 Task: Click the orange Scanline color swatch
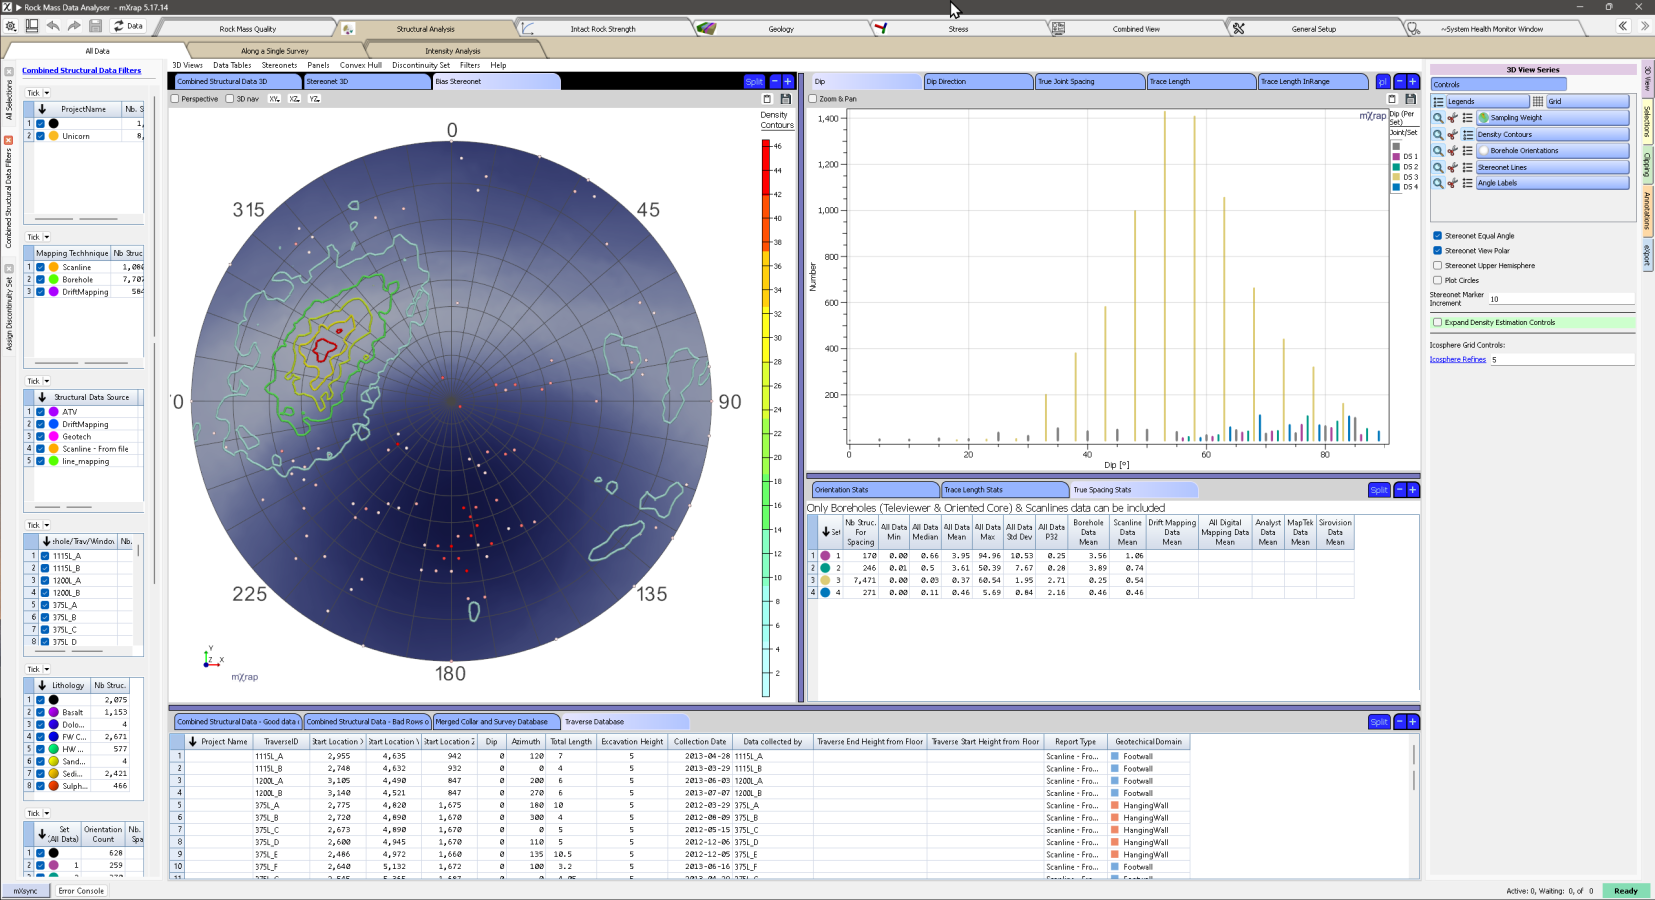point(54,268)
